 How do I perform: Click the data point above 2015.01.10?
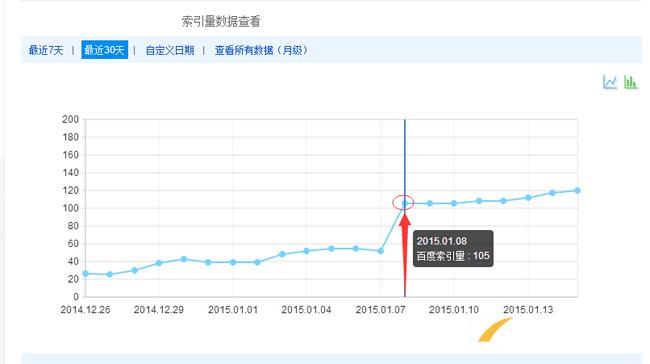tap(454, 203)
